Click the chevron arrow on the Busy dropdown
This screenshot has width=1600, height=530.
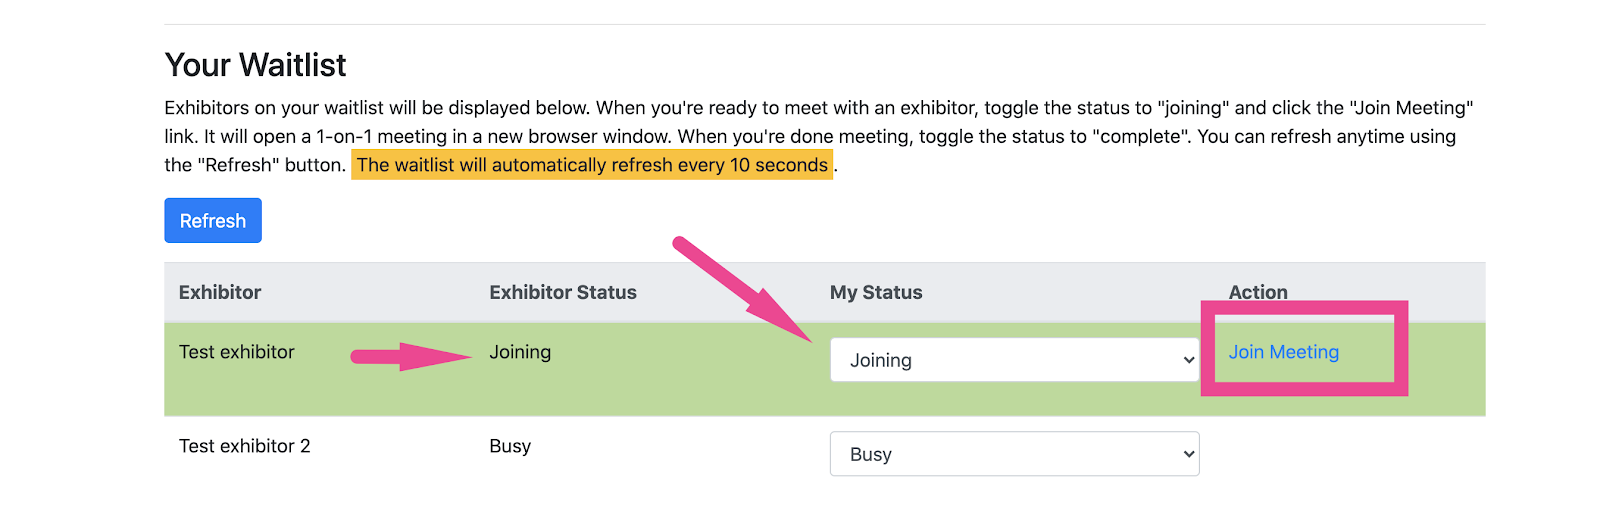tap(1188, 454)
